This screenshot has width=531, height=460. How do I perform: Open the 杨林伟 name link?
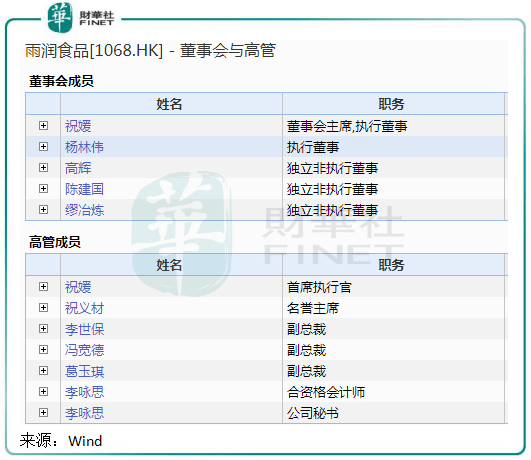pyautogui.click(x=84, y=147)
